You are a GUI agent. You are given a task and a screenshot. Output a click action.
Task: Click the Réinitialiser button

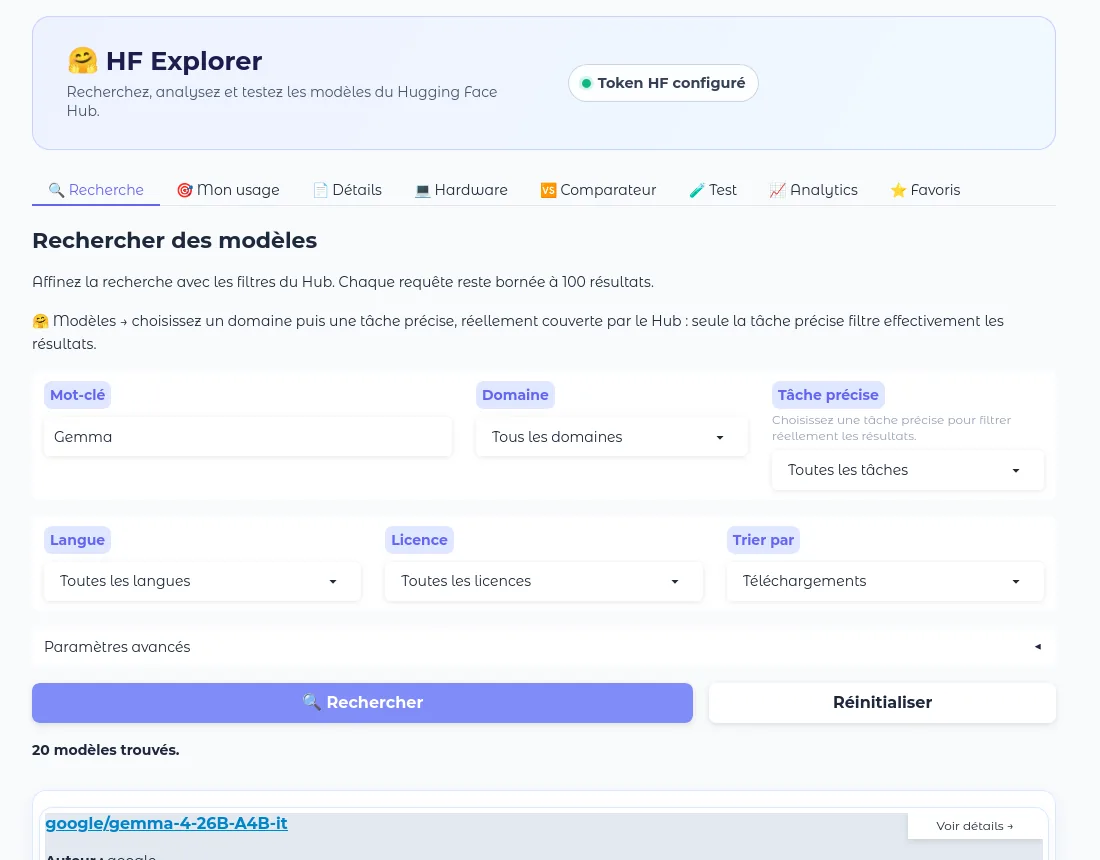pyautogui.click(x=882, y=703)
